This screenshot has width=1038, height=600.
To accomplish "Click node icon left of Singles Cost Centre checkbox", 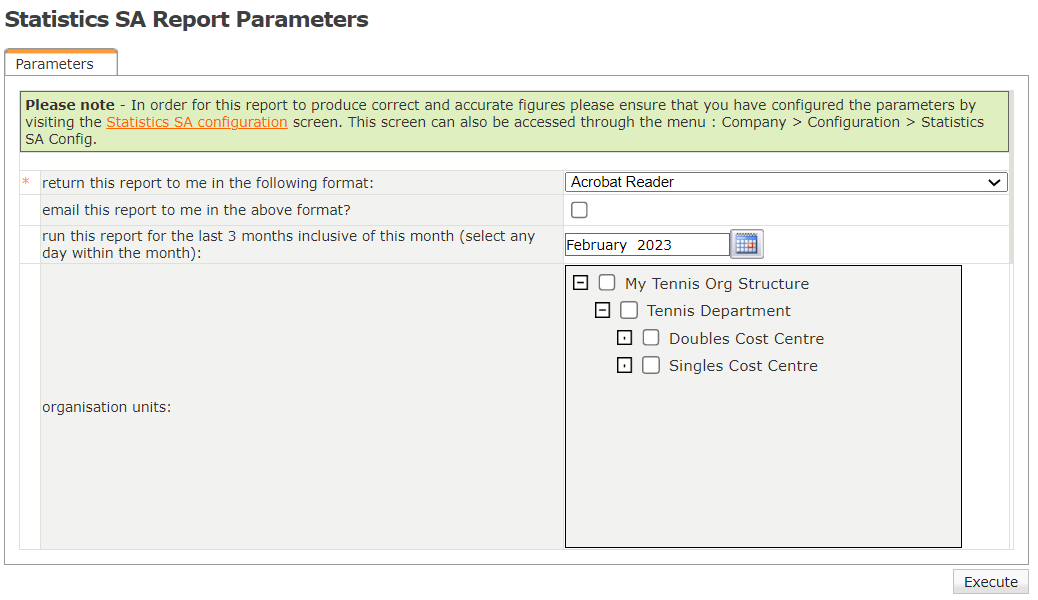I will pyautogui.click(x=624, y=365).
